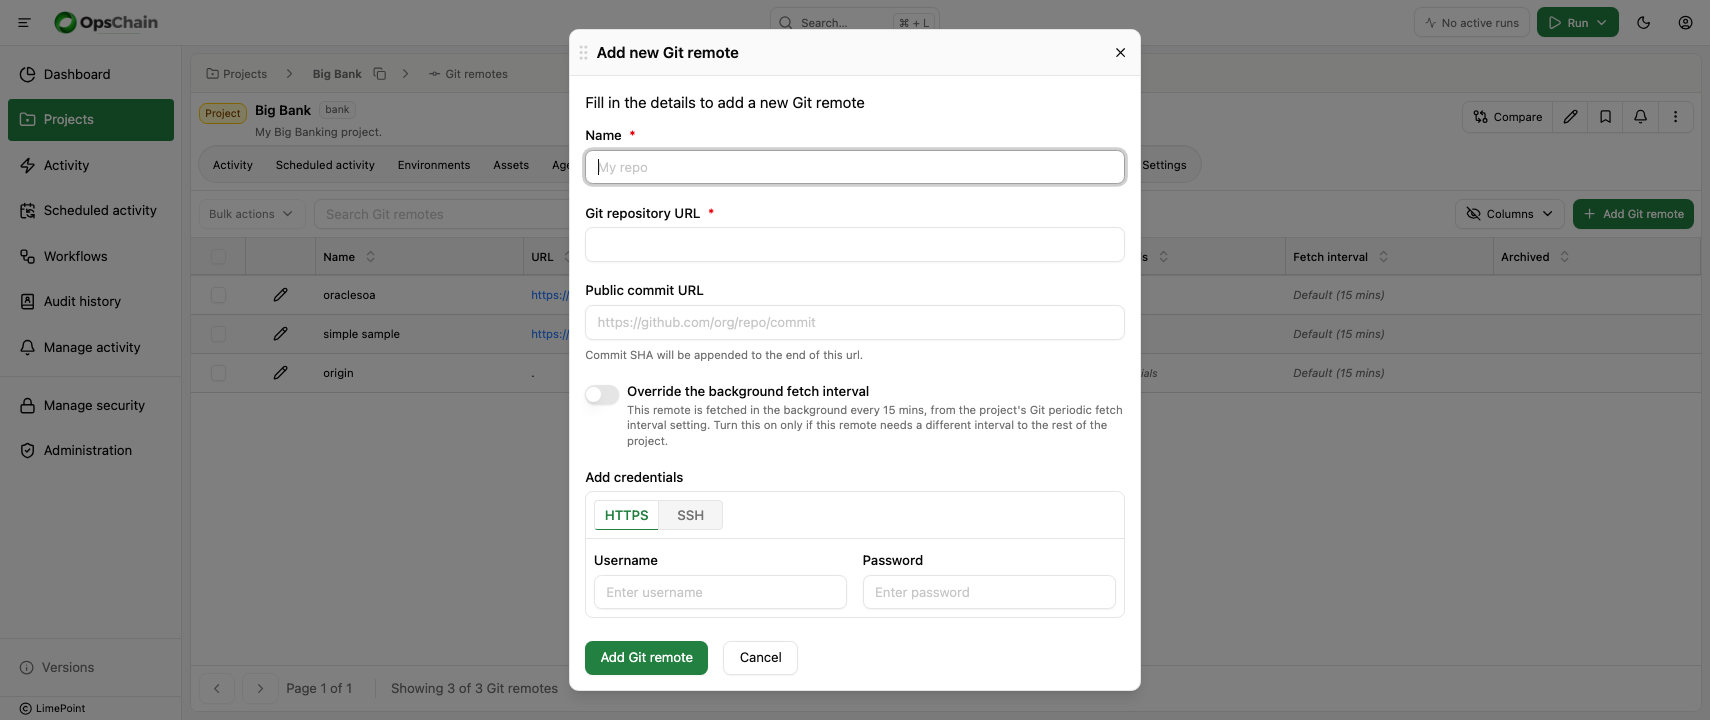Select the origin row checkbox

click(x=218, y=373)
